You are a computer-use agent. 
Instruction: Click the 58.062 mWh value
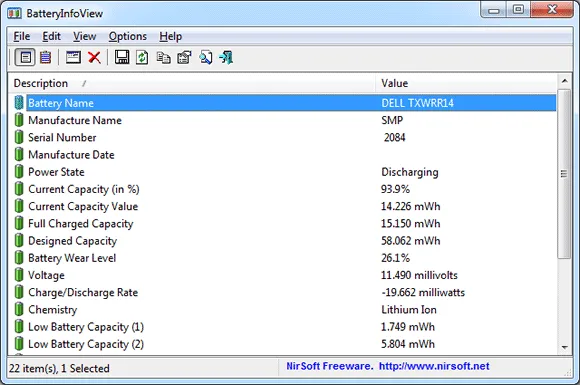411,241
